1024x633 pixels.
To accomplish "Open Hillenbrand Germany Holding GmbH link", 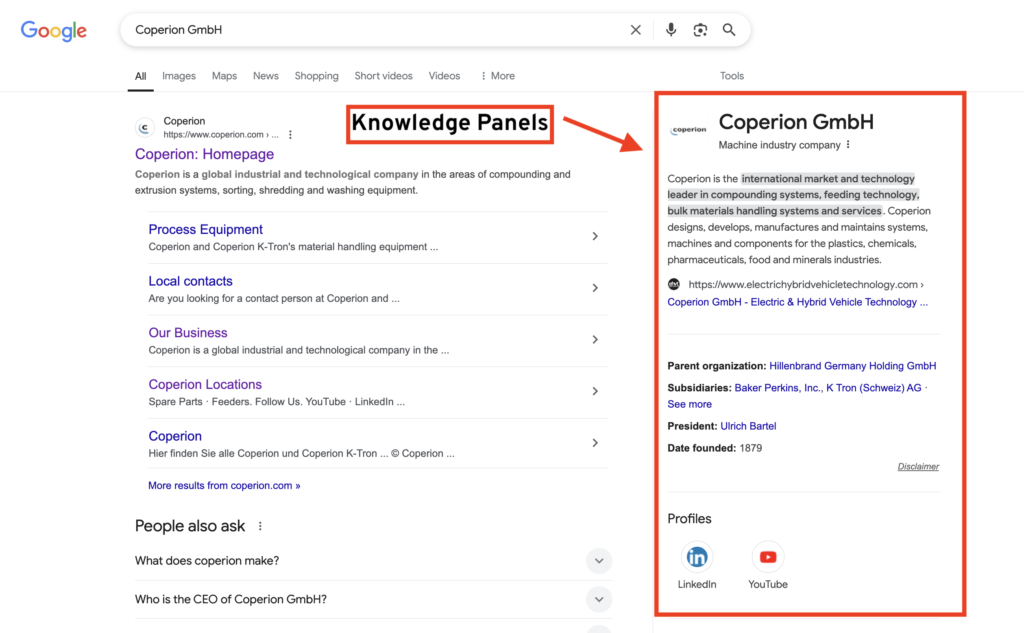I will 852,366.
